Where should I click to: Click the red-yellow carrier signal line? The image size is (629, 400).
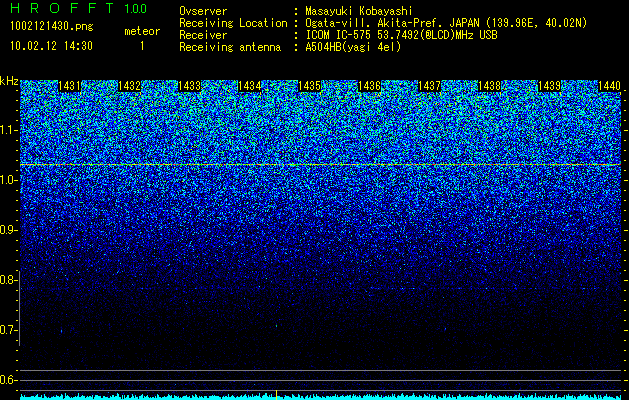click(320, 164)
